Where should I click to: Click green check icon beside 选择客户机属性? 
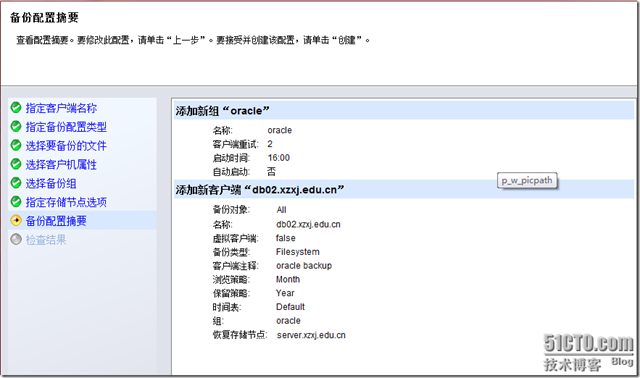(16, 164)
